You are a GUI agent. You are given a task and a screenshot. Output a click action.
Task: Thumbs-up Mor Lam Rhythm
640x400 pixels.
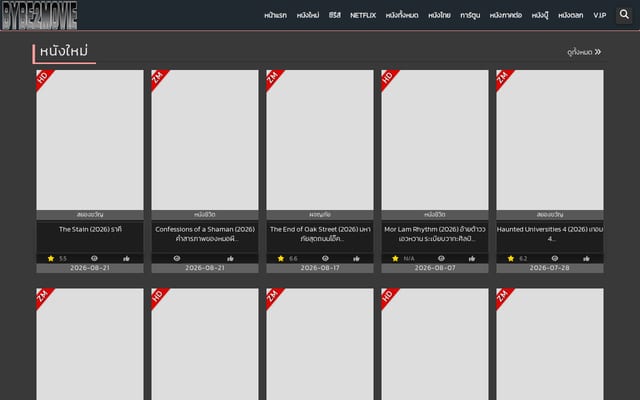472,258
